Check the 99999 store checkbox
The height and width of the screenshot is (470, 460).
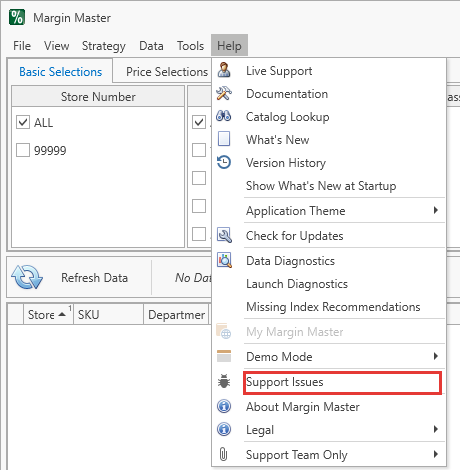coord(23,150)
